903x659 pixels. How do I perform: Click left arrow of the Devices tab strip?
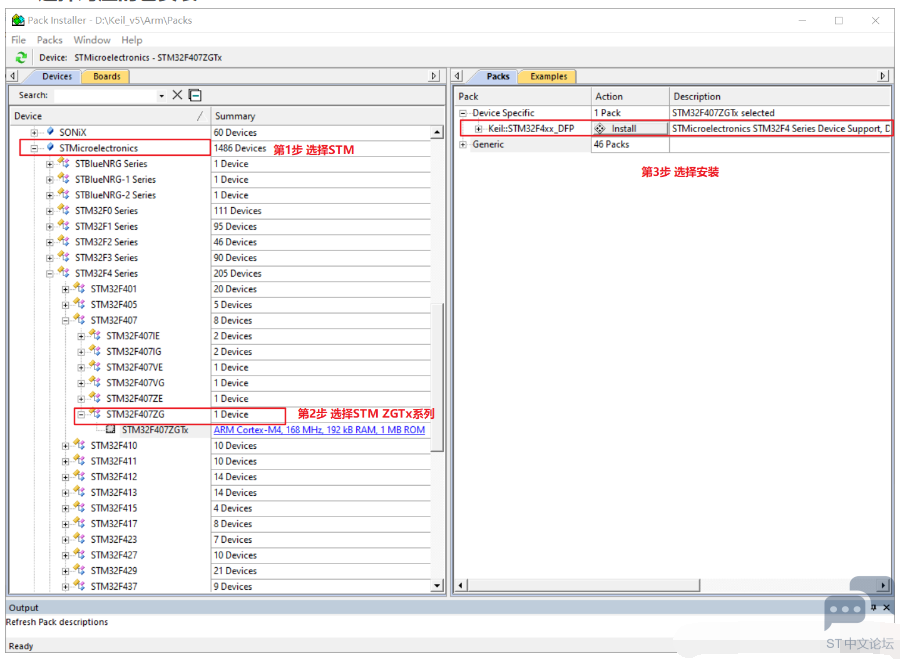click(x=13, y=76)
